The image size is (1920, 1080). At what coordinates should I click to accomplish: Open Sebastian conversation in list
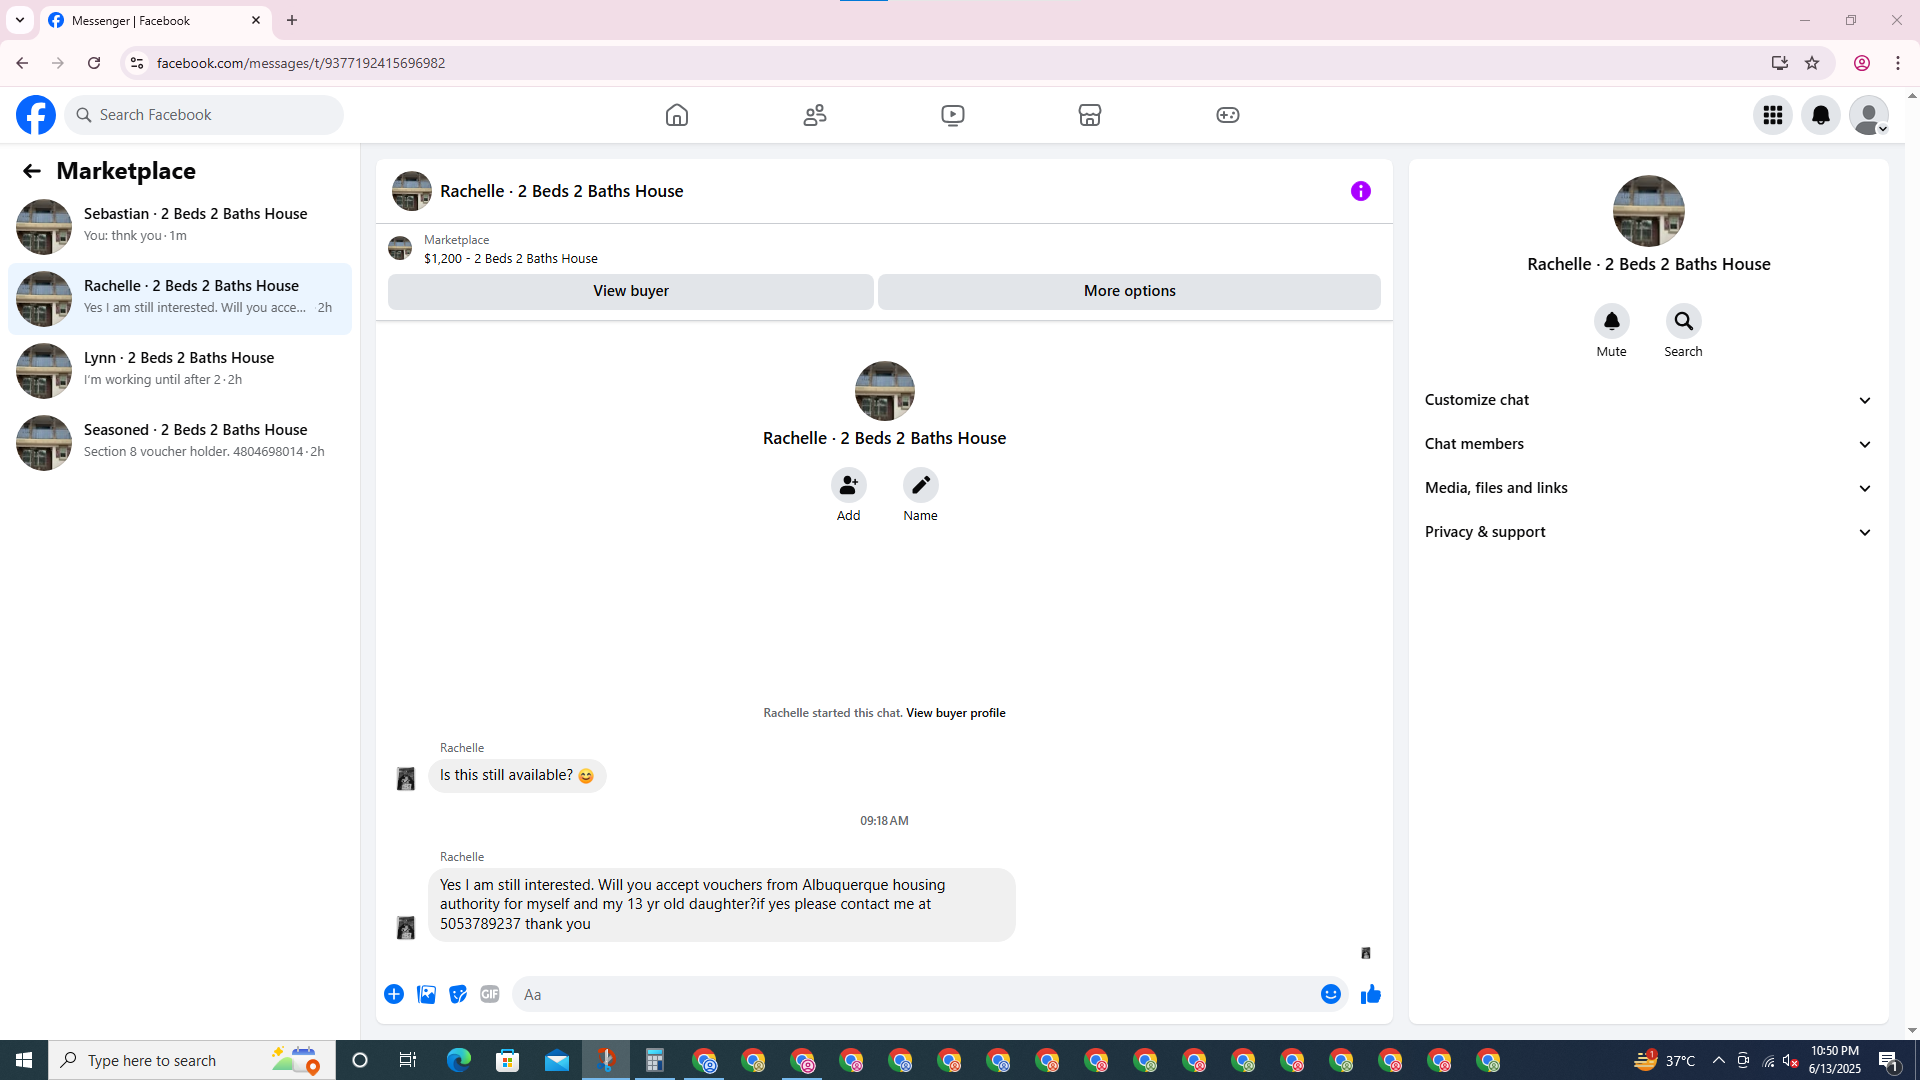[180, 227]
